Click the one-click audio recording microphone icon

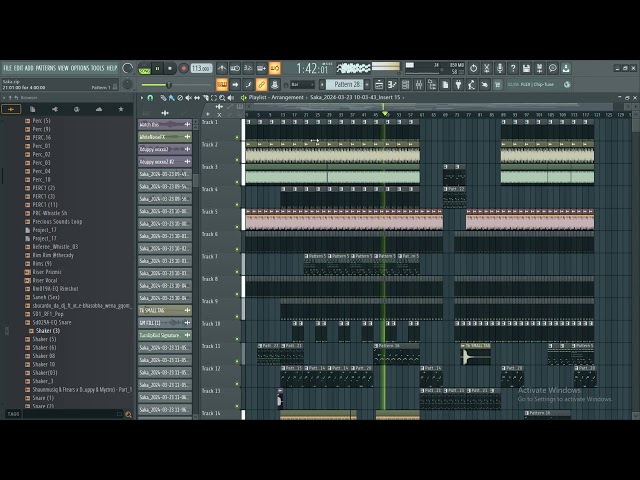click(x=500, y=68)
